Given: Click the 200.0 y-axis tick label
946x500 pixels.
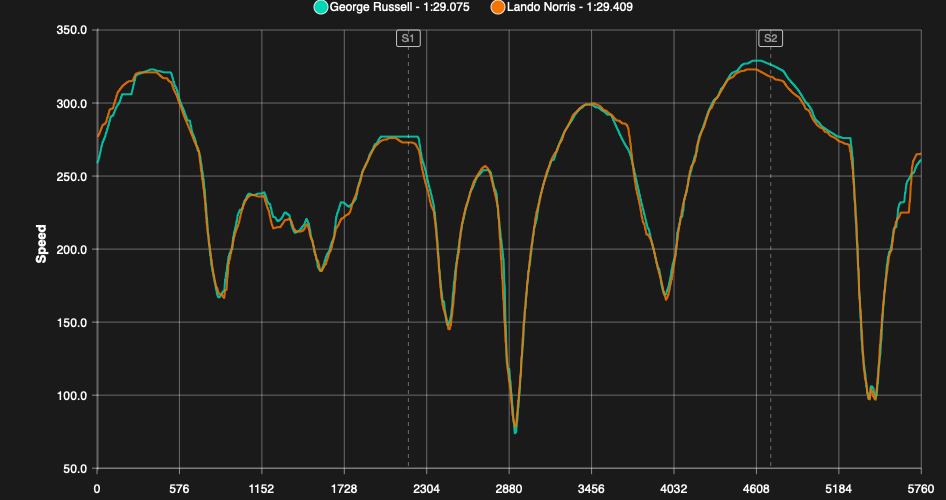Looking at the screenshot, I should (71, 250).
